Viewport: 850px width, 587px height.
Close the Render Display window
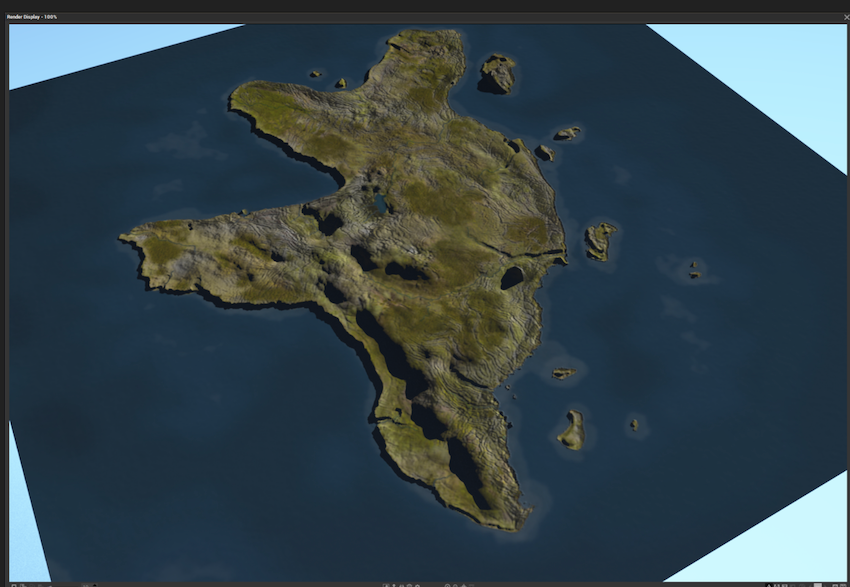(846, 17)
